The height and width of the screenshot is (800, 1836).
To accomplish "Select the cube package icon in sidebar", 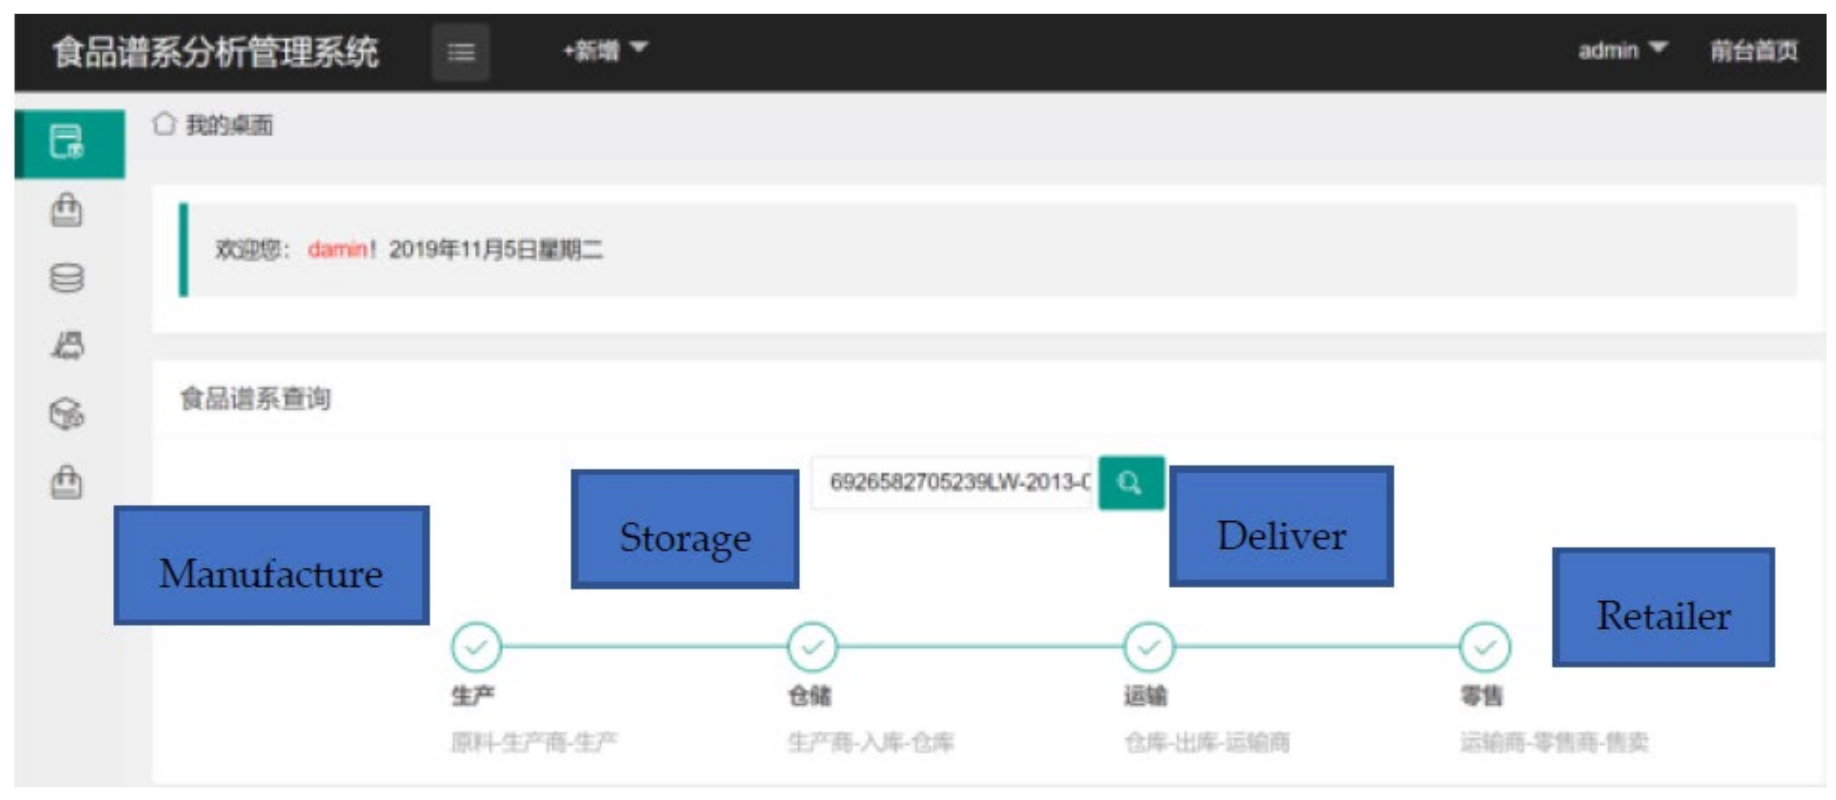I will [x=67, y=413].
